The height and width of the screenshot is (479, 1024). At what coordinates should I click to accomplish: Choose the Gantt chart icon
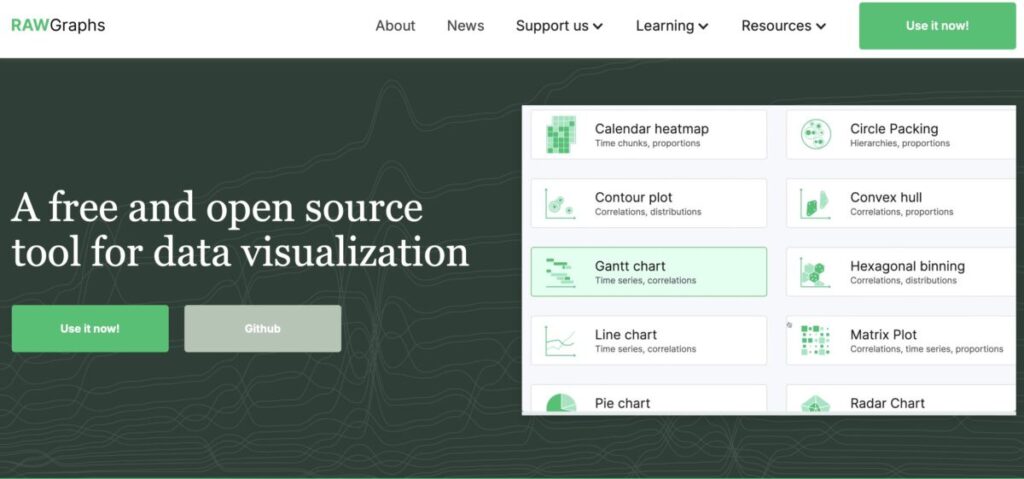click(561, 272)
